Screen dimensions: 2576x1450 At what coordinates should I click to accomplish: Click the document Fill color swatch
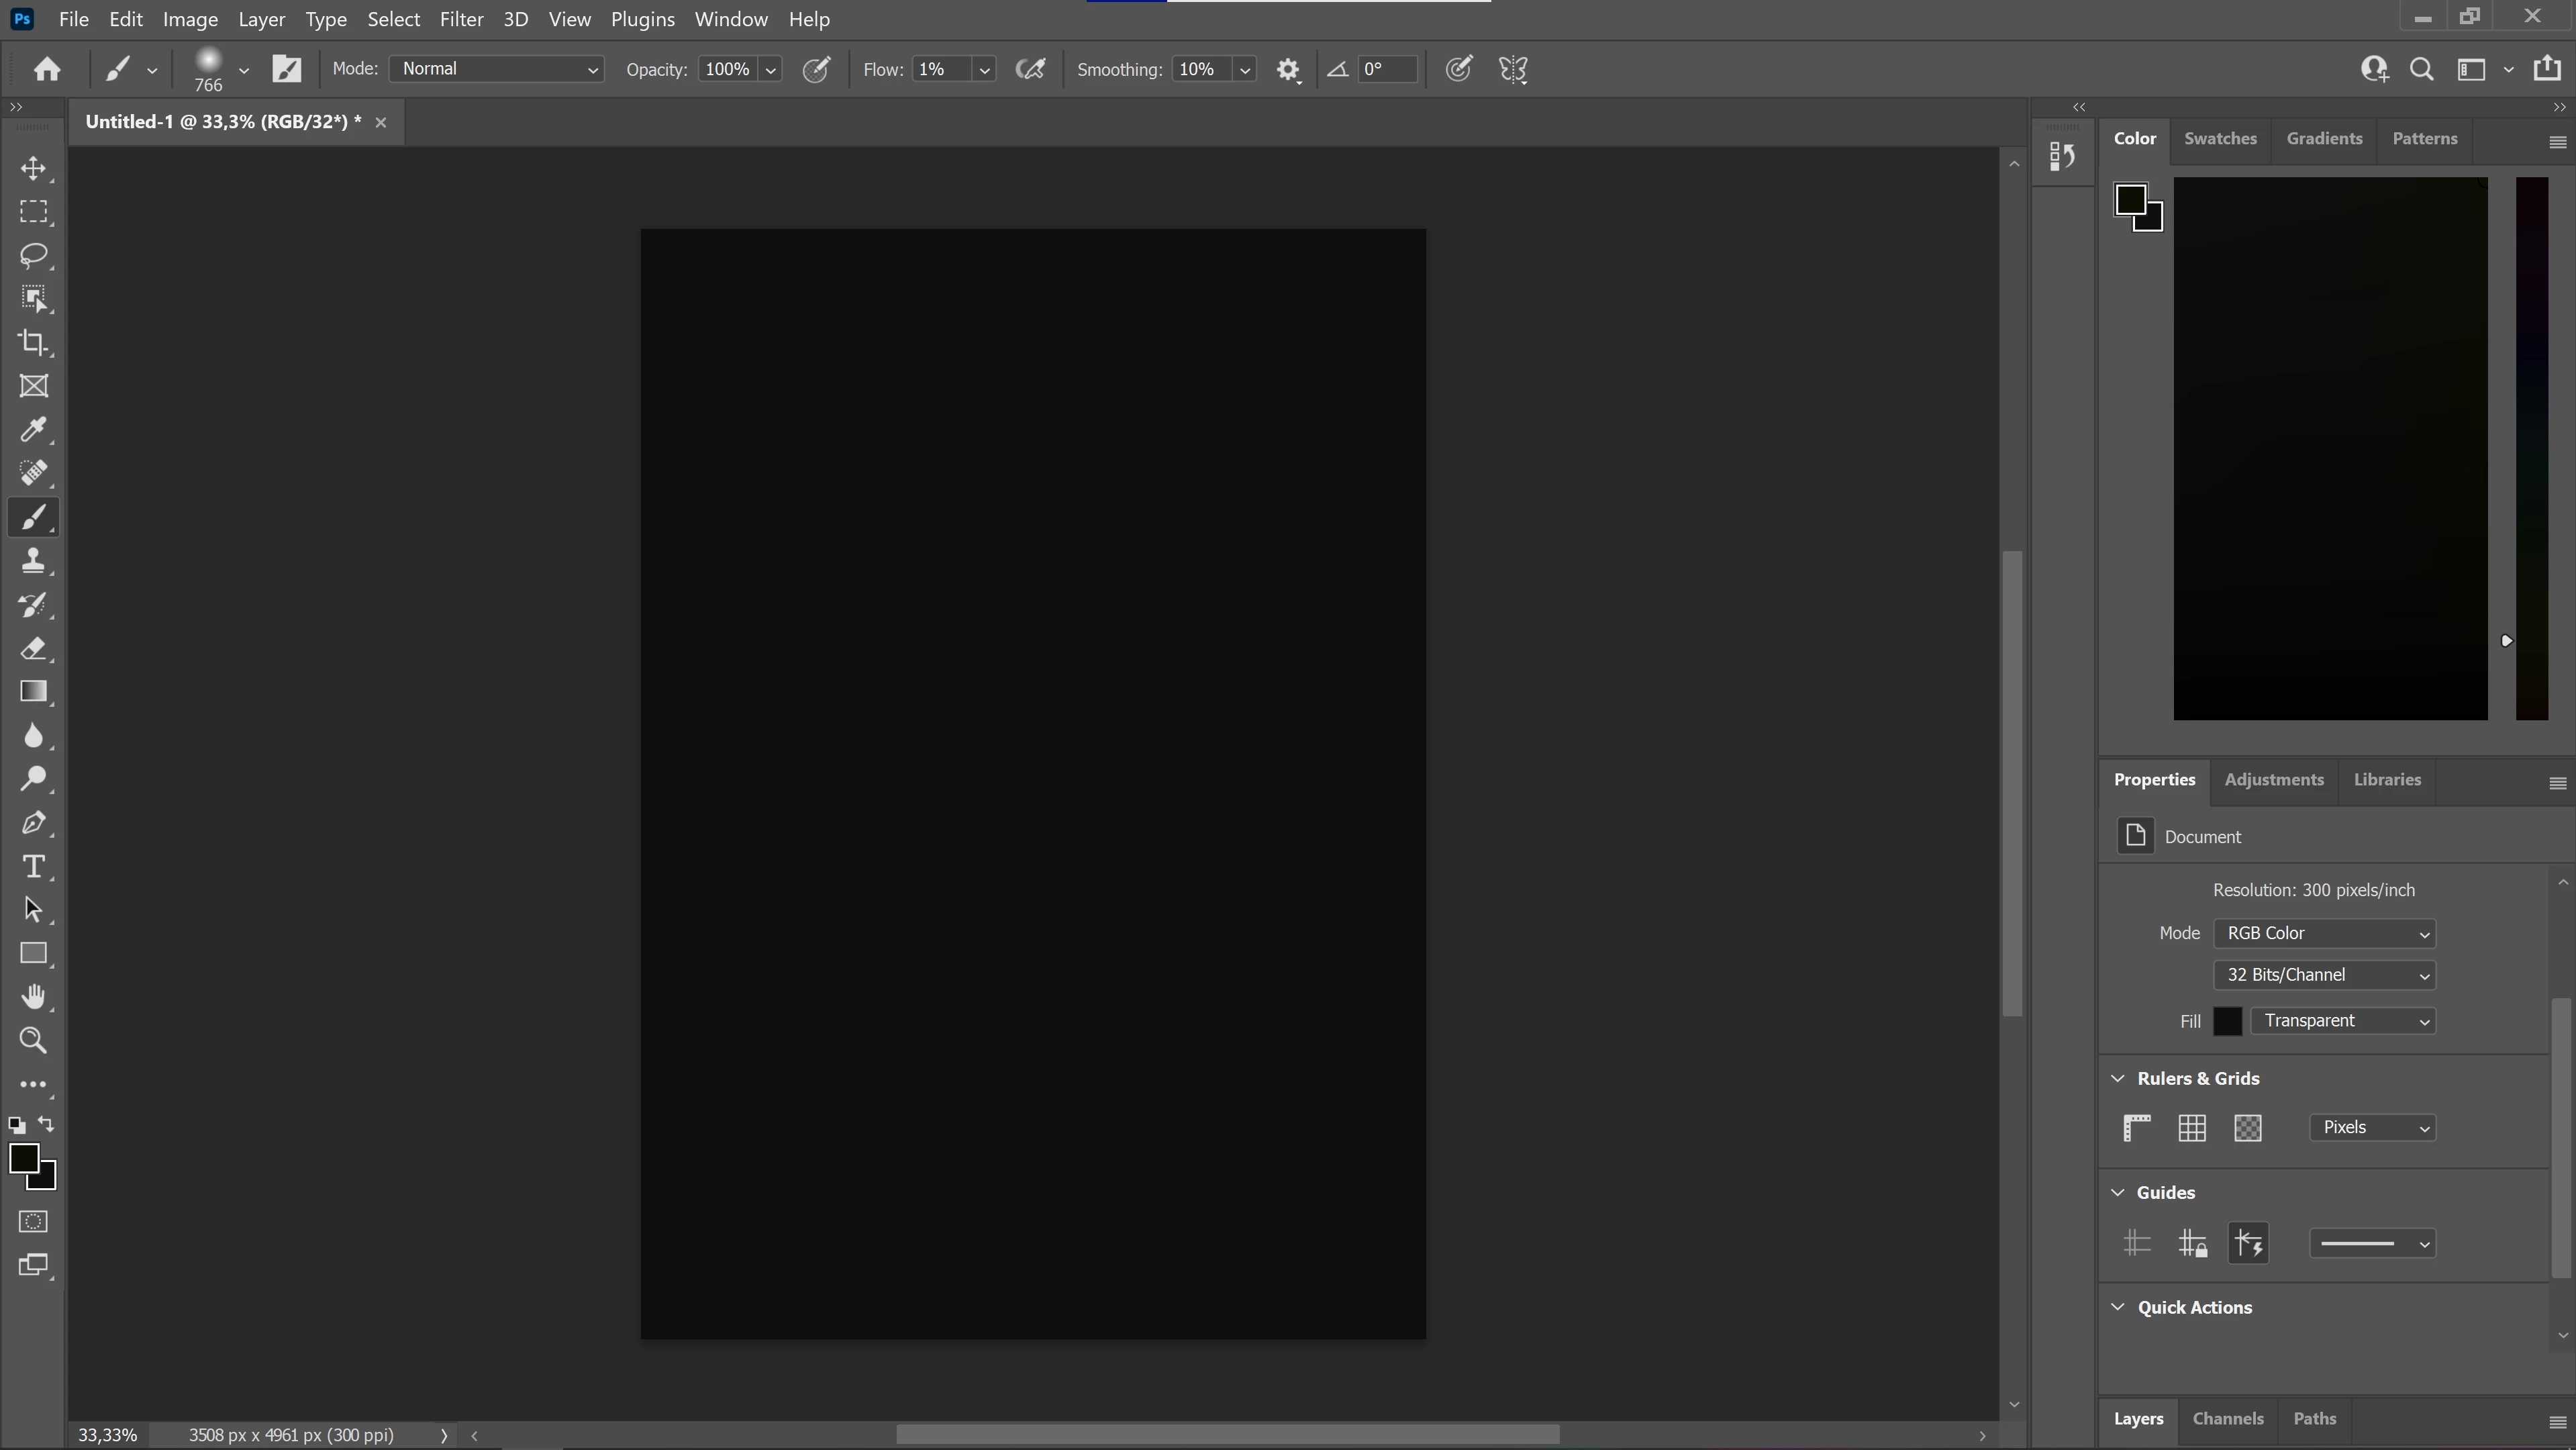[2227, 1021]
